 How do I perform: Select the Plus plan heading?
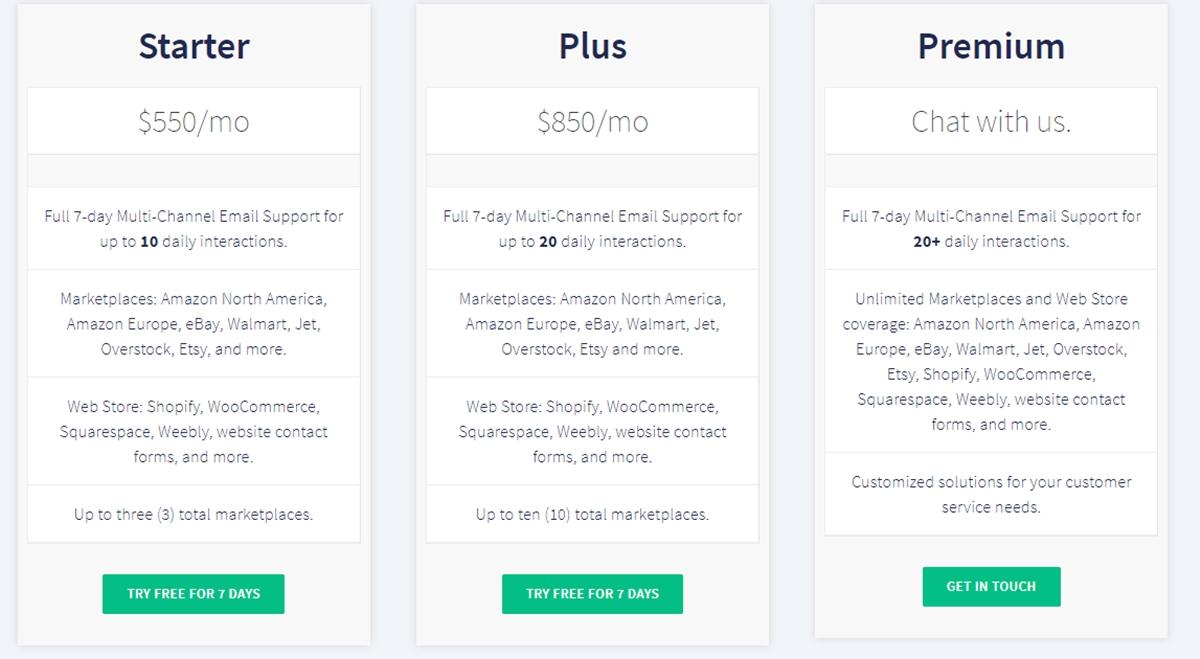593,46
